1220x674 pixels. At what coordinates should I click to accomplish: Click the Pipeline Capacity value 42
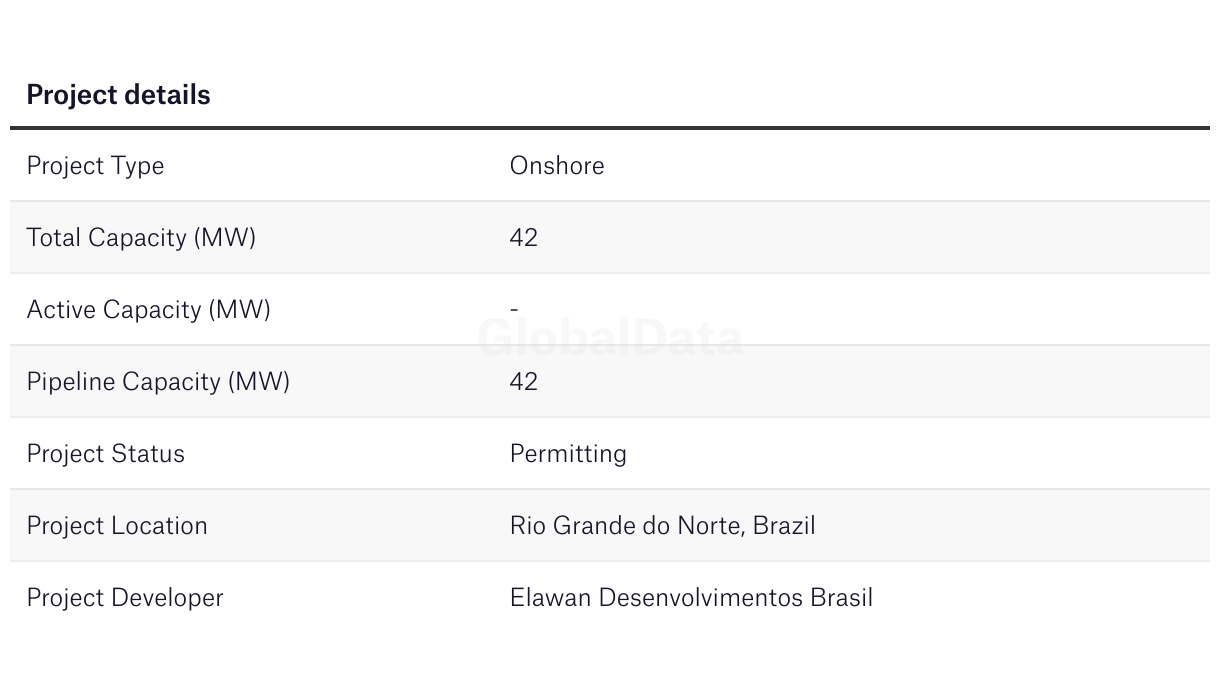pos(524,381)
